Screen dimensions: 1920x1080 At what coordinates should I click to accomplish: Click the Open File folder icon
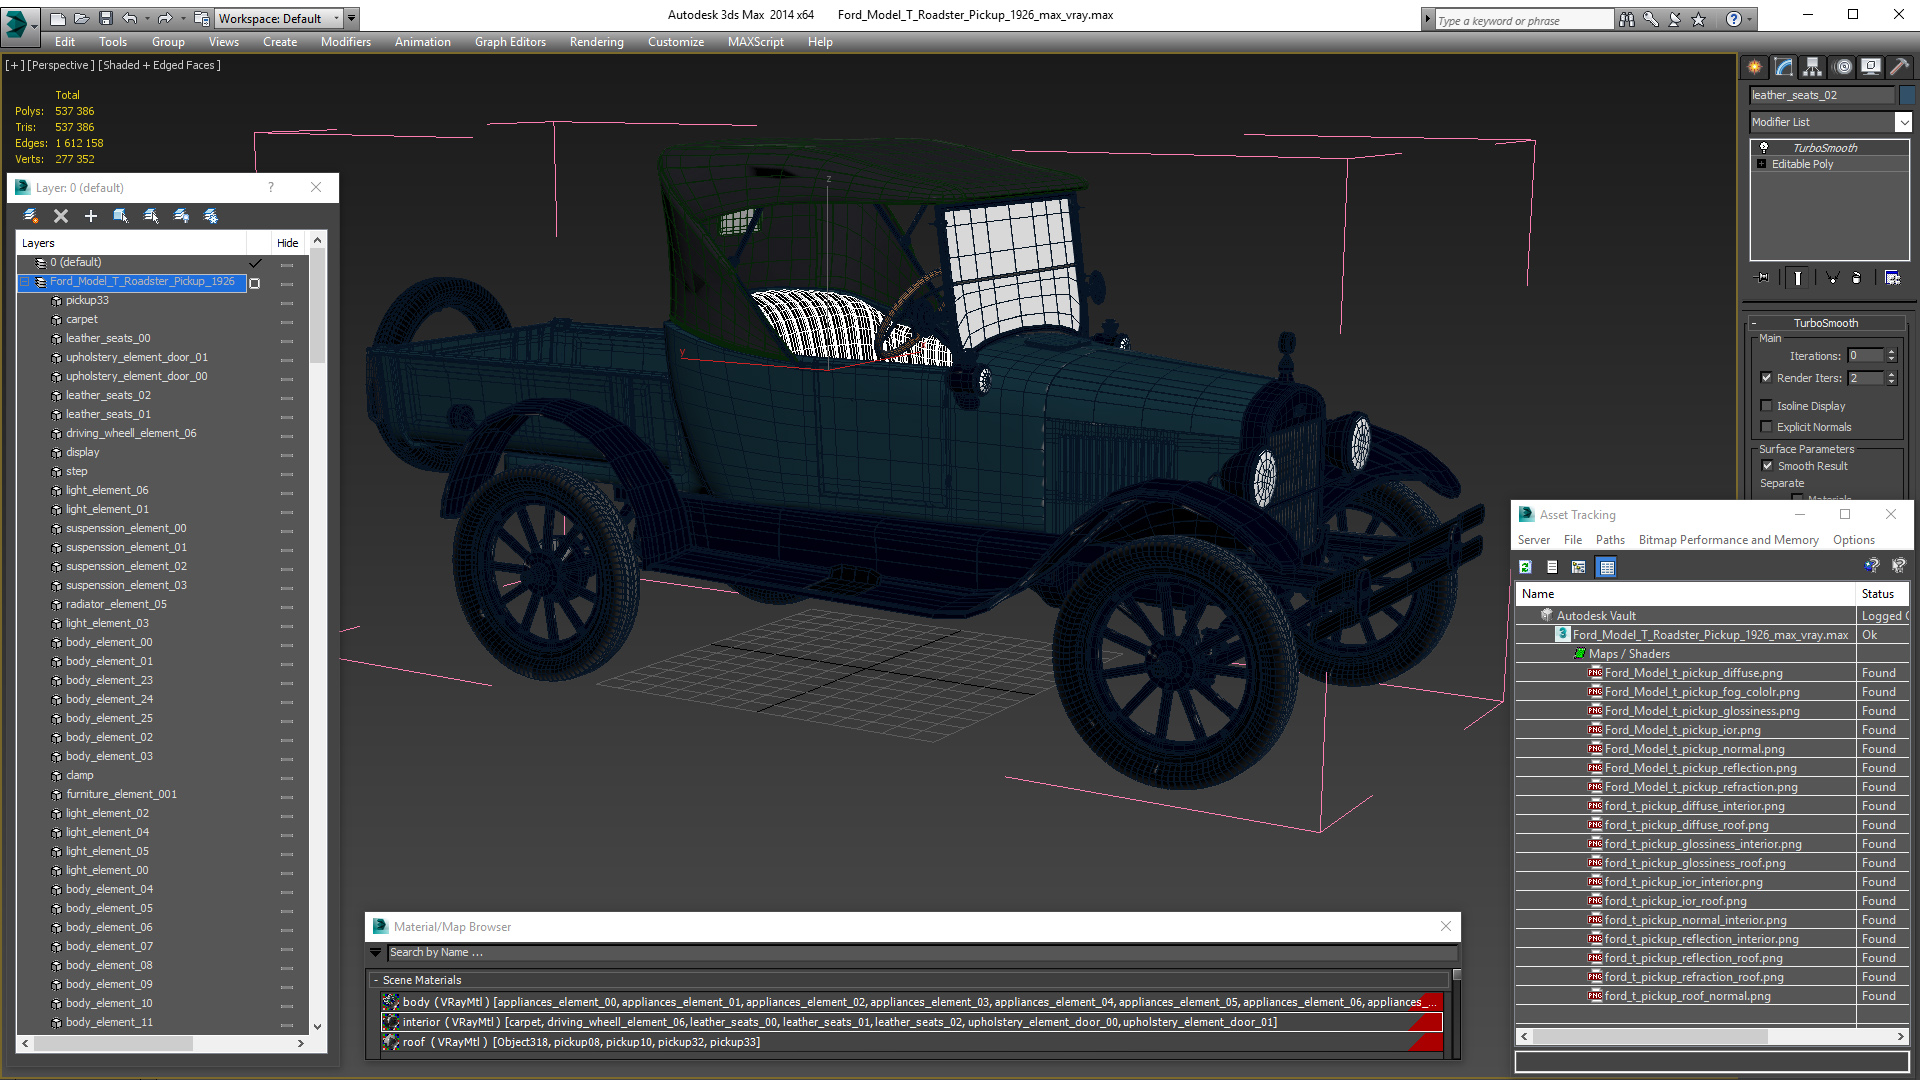click(81, 18)
